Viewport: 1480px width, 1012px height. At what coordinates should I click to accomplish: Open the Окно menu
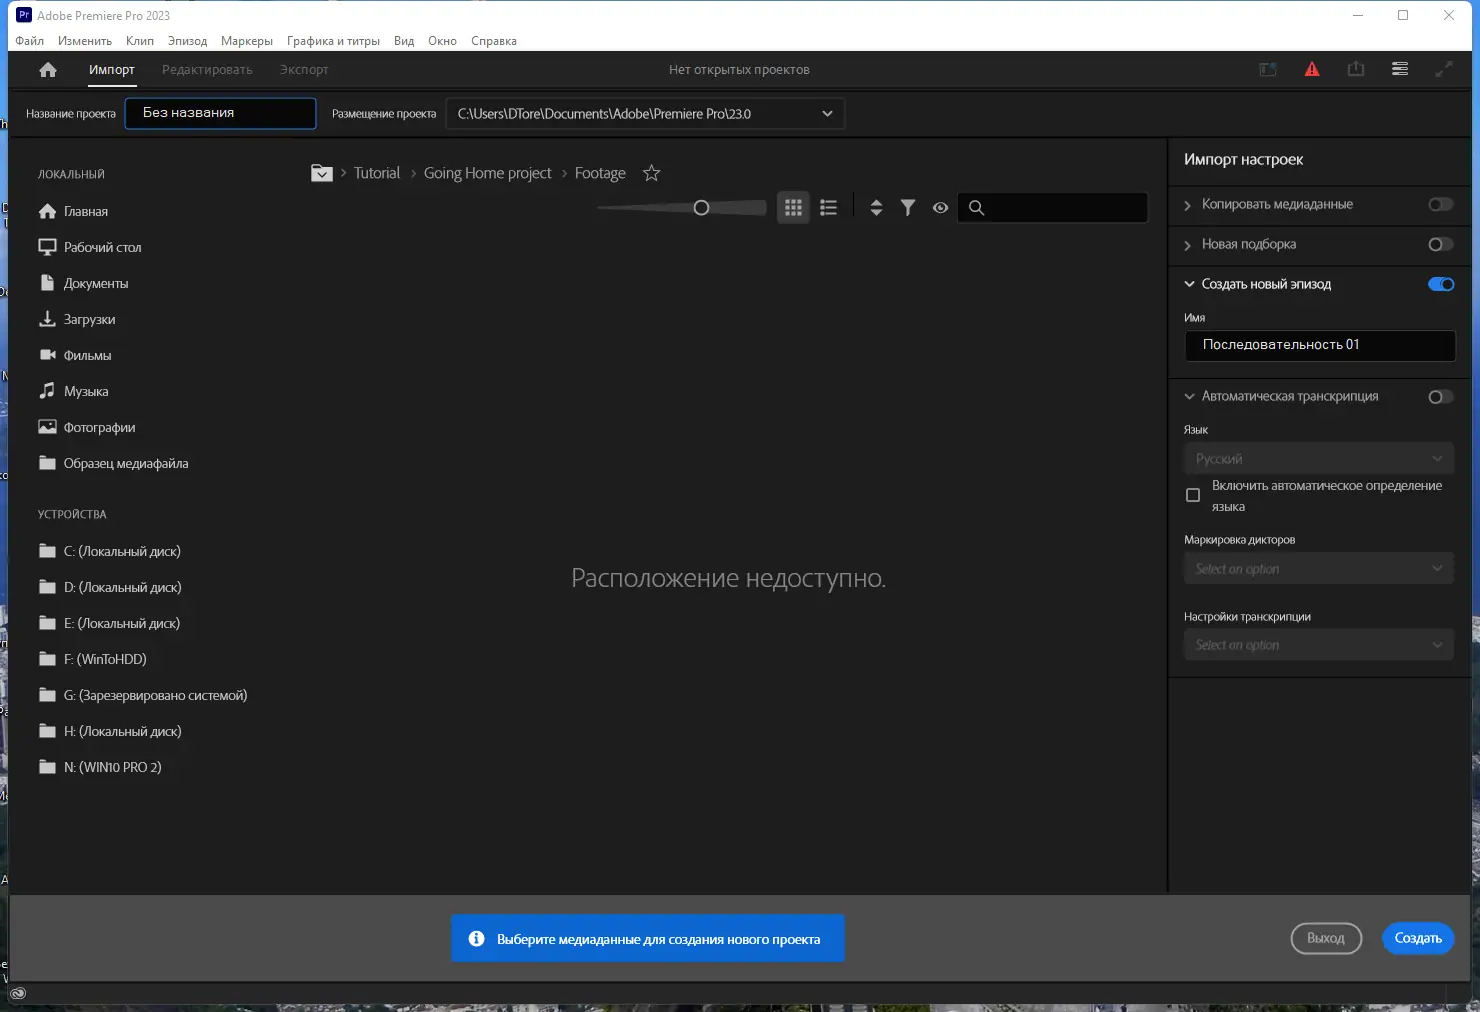coord(442,41)
